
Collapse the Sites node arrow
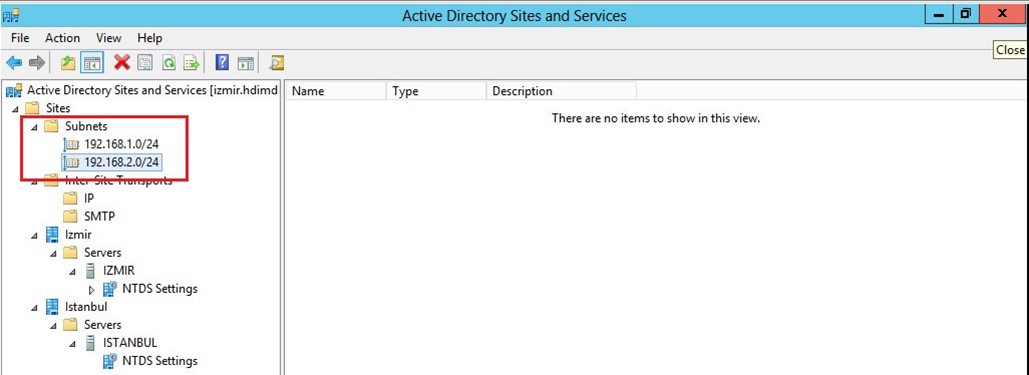click(15, 108)
